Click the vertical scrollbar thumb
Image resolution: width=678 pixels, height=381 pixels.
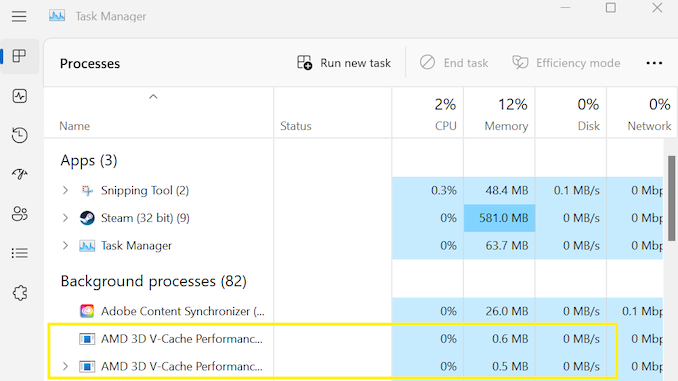[x=671, y=198]
